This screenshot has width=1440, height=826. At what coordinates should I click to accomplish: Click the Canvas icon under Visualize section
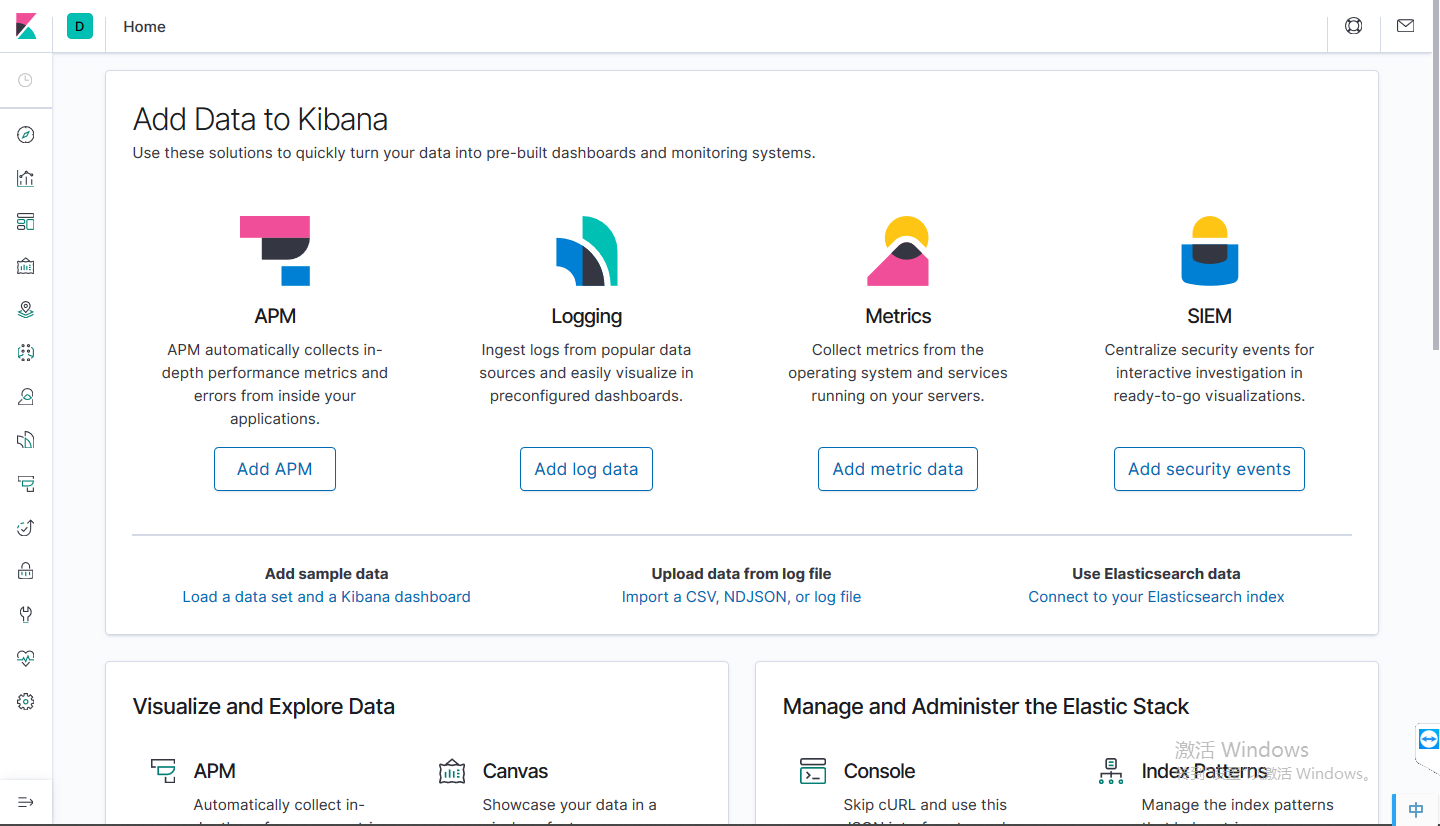click(x=452, y=771)
